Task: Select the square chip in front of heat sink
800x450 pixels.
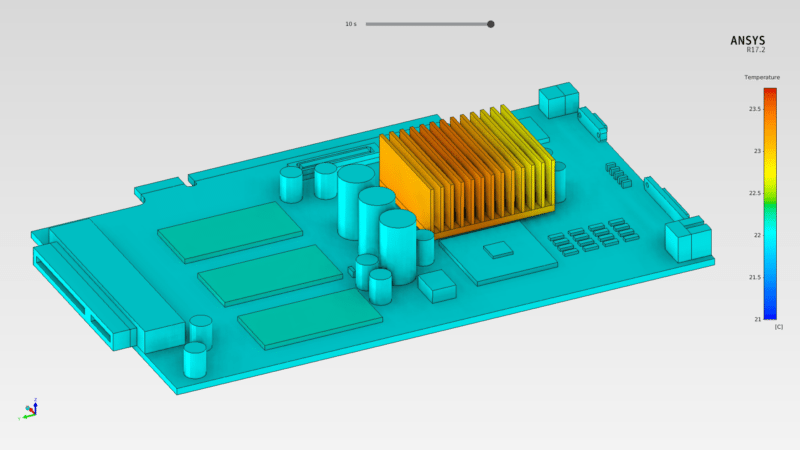Action: [497, 250]
